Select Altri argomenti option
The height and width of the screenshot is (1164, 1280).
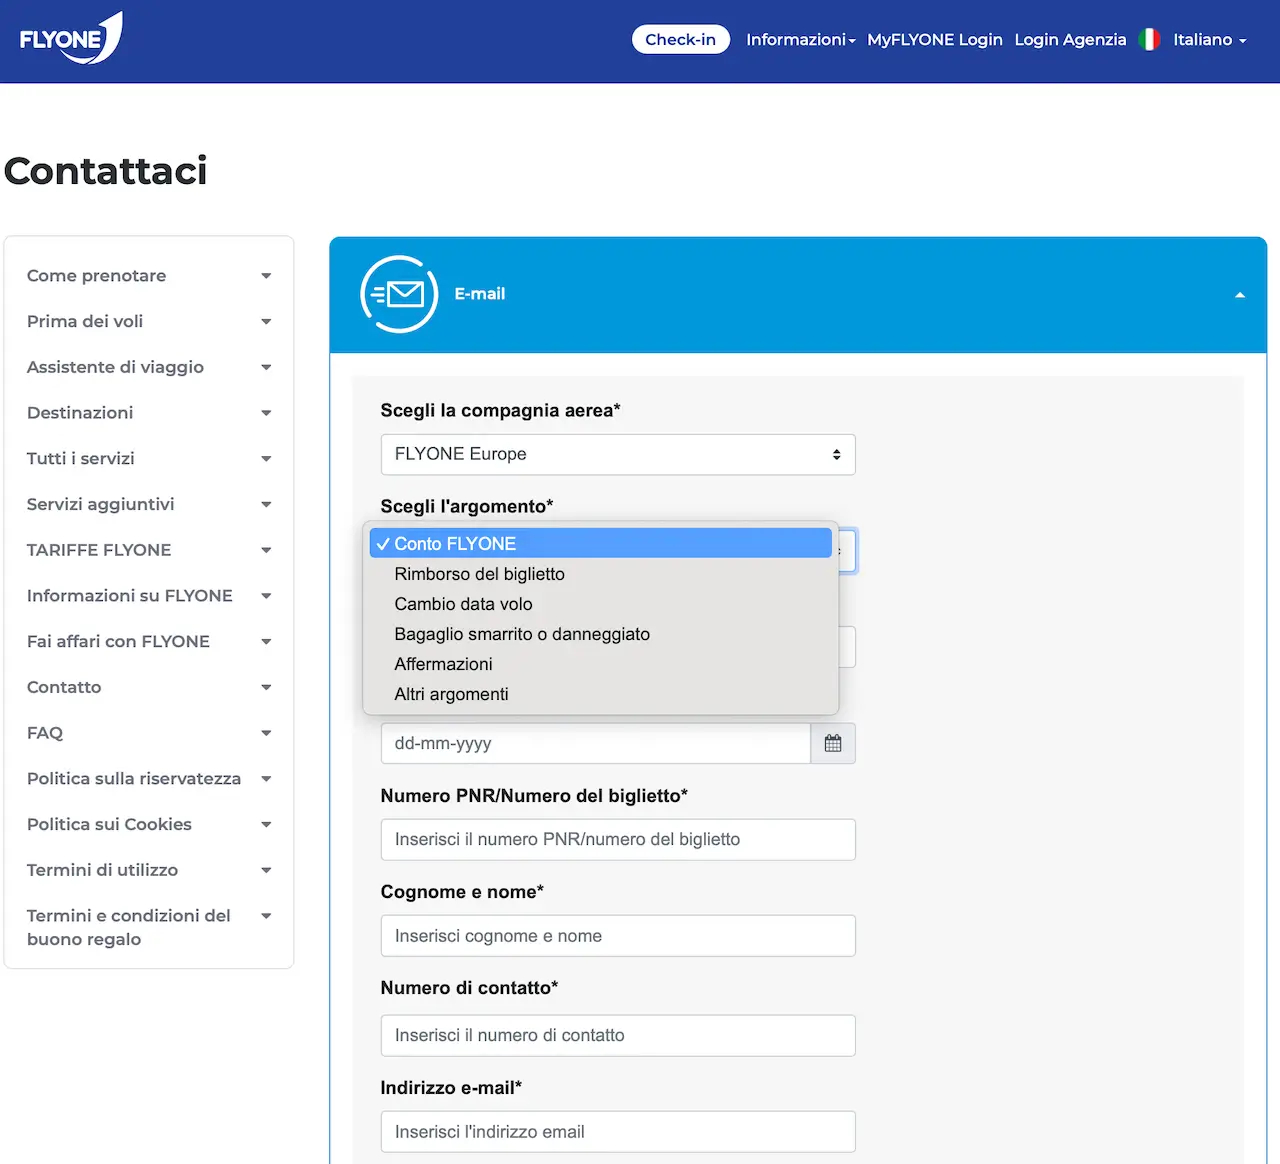pos(601,694)
